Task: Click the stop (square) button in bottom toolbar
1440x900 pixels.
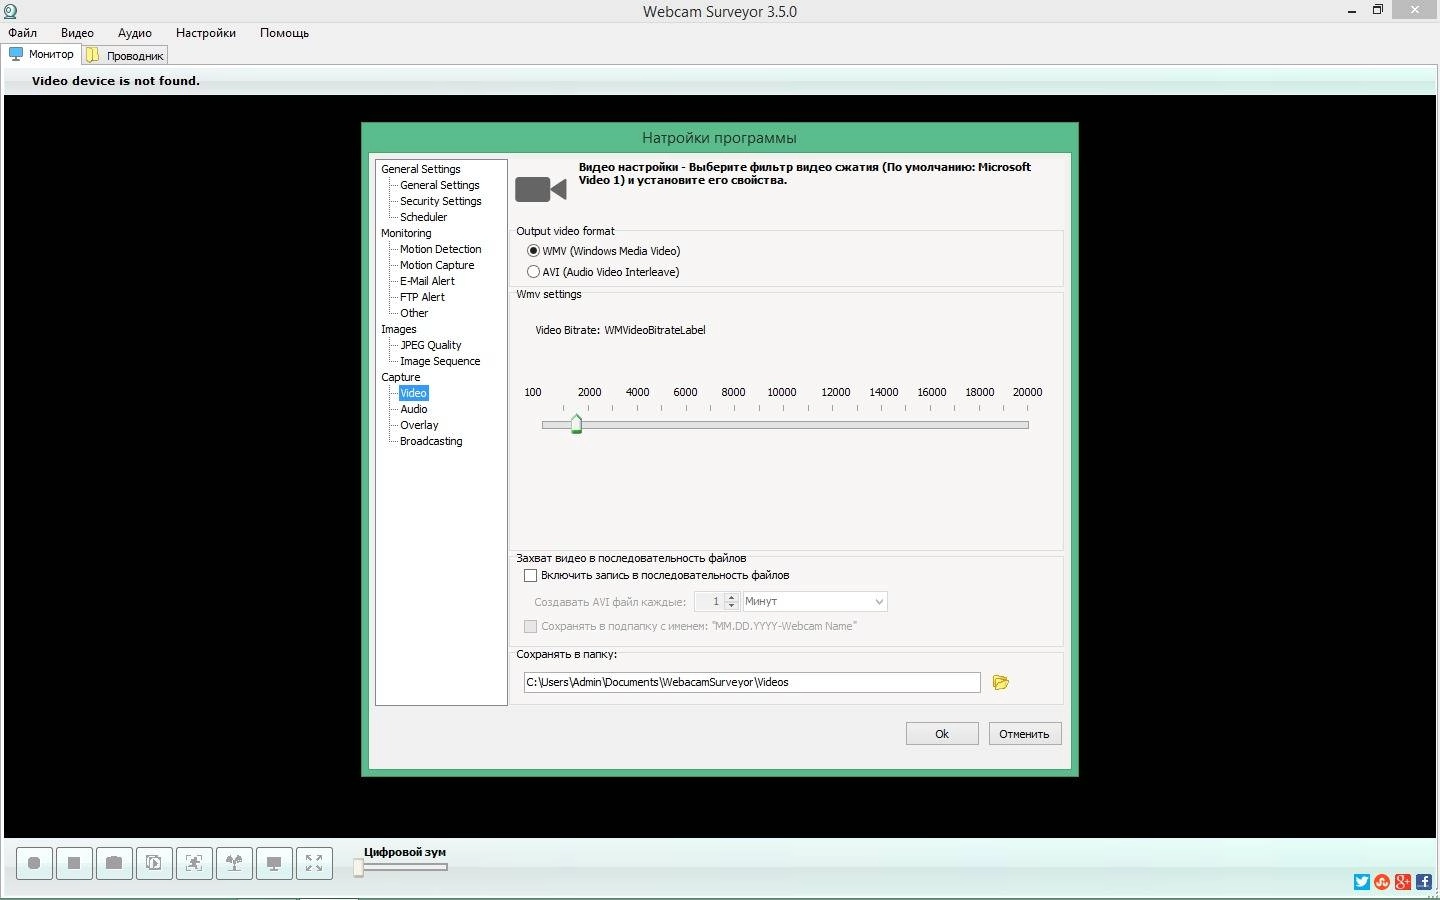Action: [74, 863]
